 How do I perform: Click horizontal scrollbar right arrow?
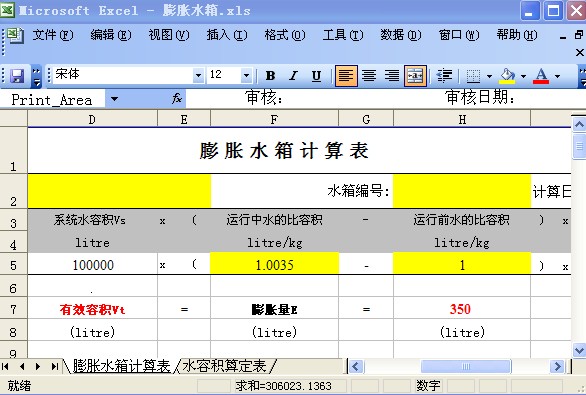pos(557,366)
